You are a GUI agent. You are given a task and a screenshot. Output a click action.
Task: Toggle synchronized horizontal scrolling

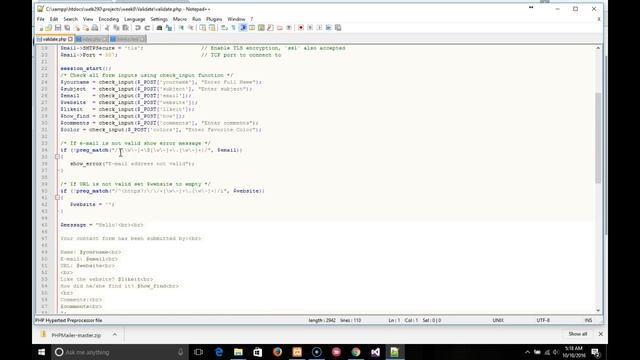[x=212, y=28]
